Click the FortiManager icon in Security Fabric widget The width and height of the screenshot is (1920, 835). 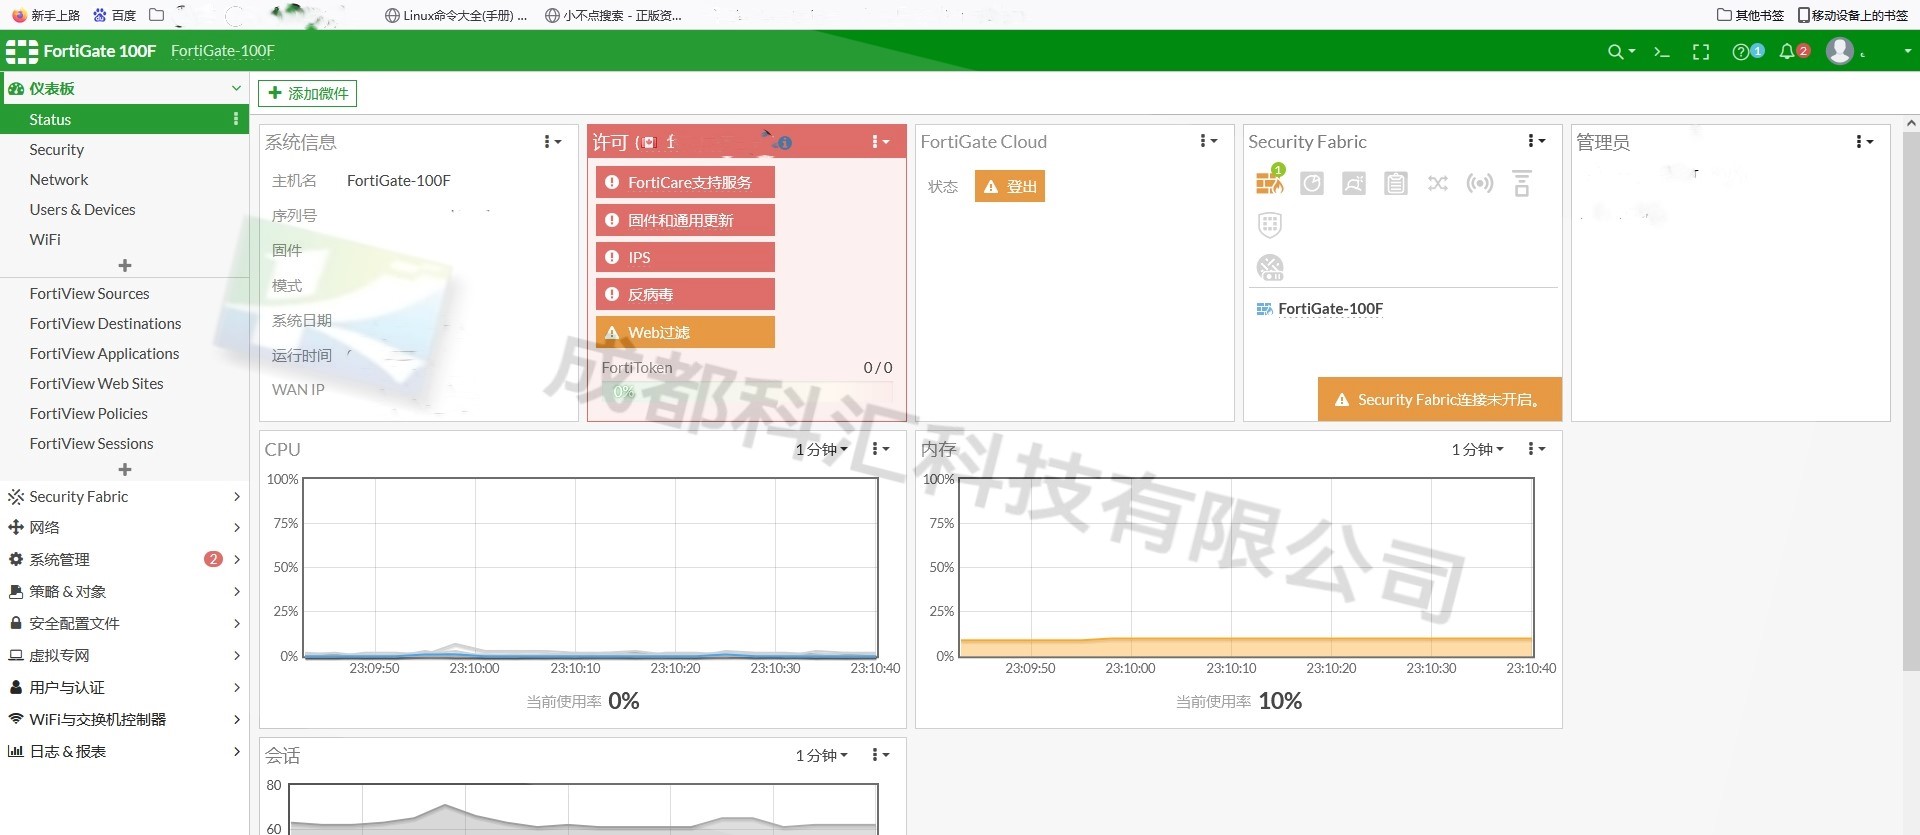1354,183
